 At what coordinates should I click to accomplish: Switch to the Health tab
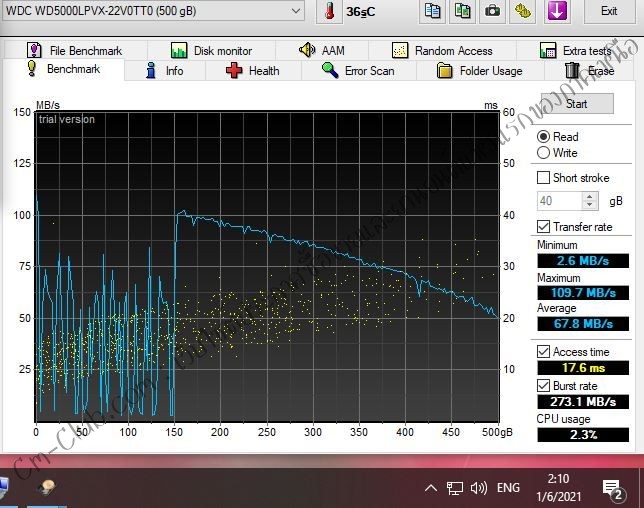[253, 71]
